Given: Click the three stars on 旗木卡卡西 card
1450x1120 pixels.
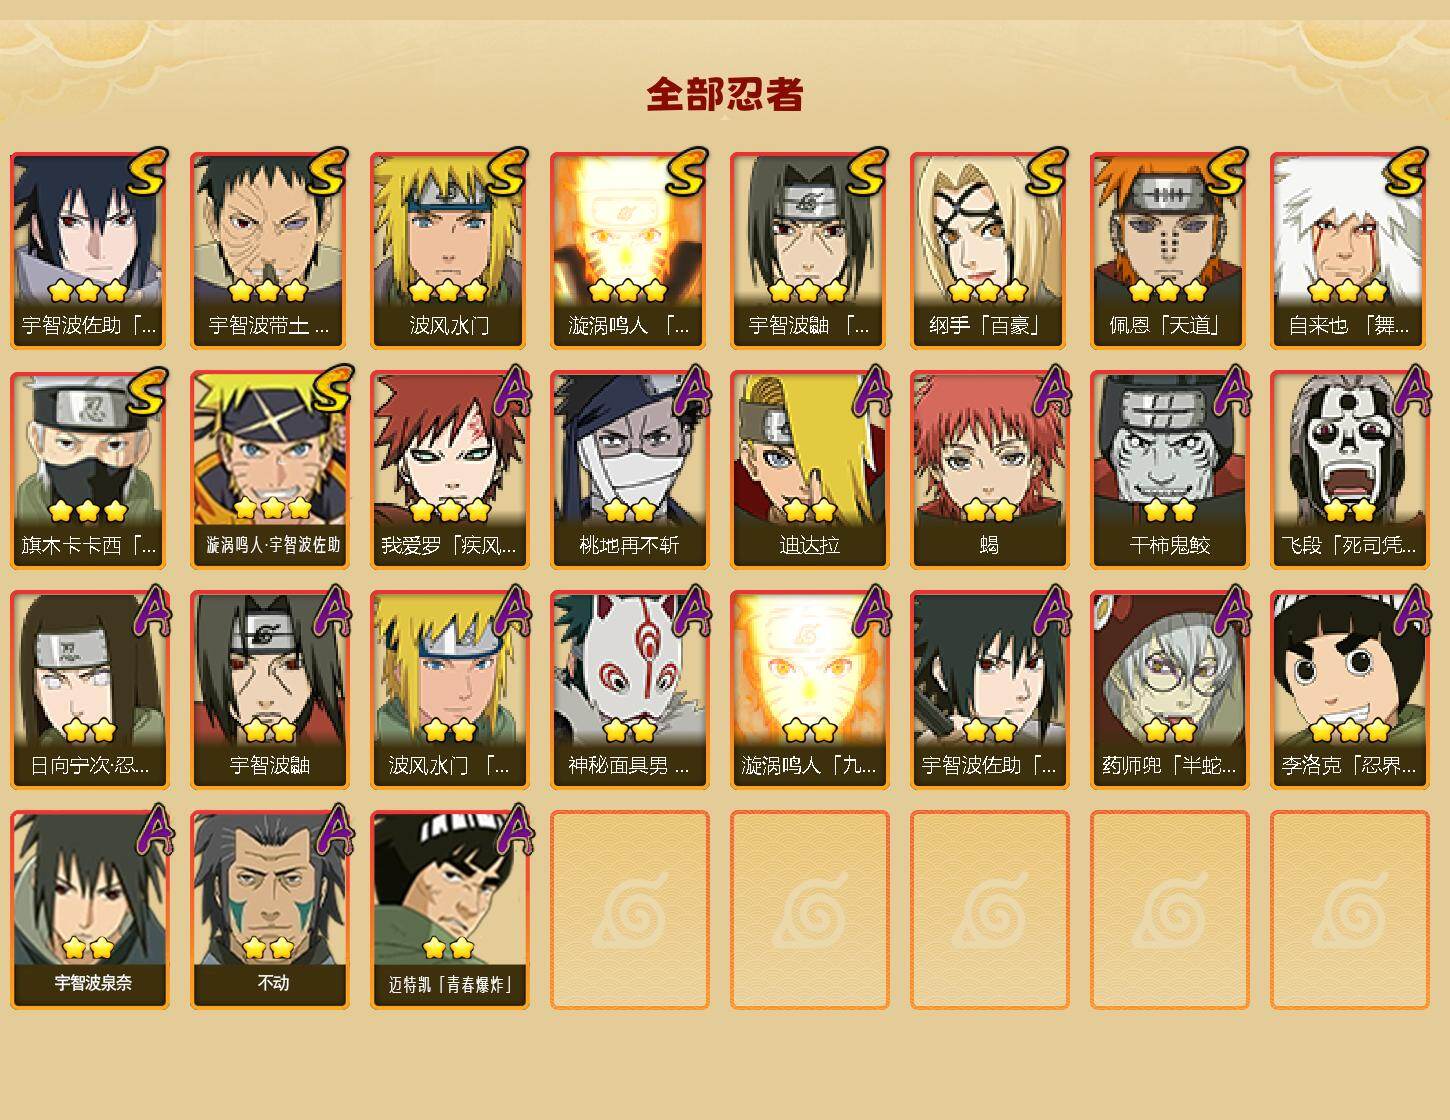Looking at the screenshot, I should pos(88,511).
